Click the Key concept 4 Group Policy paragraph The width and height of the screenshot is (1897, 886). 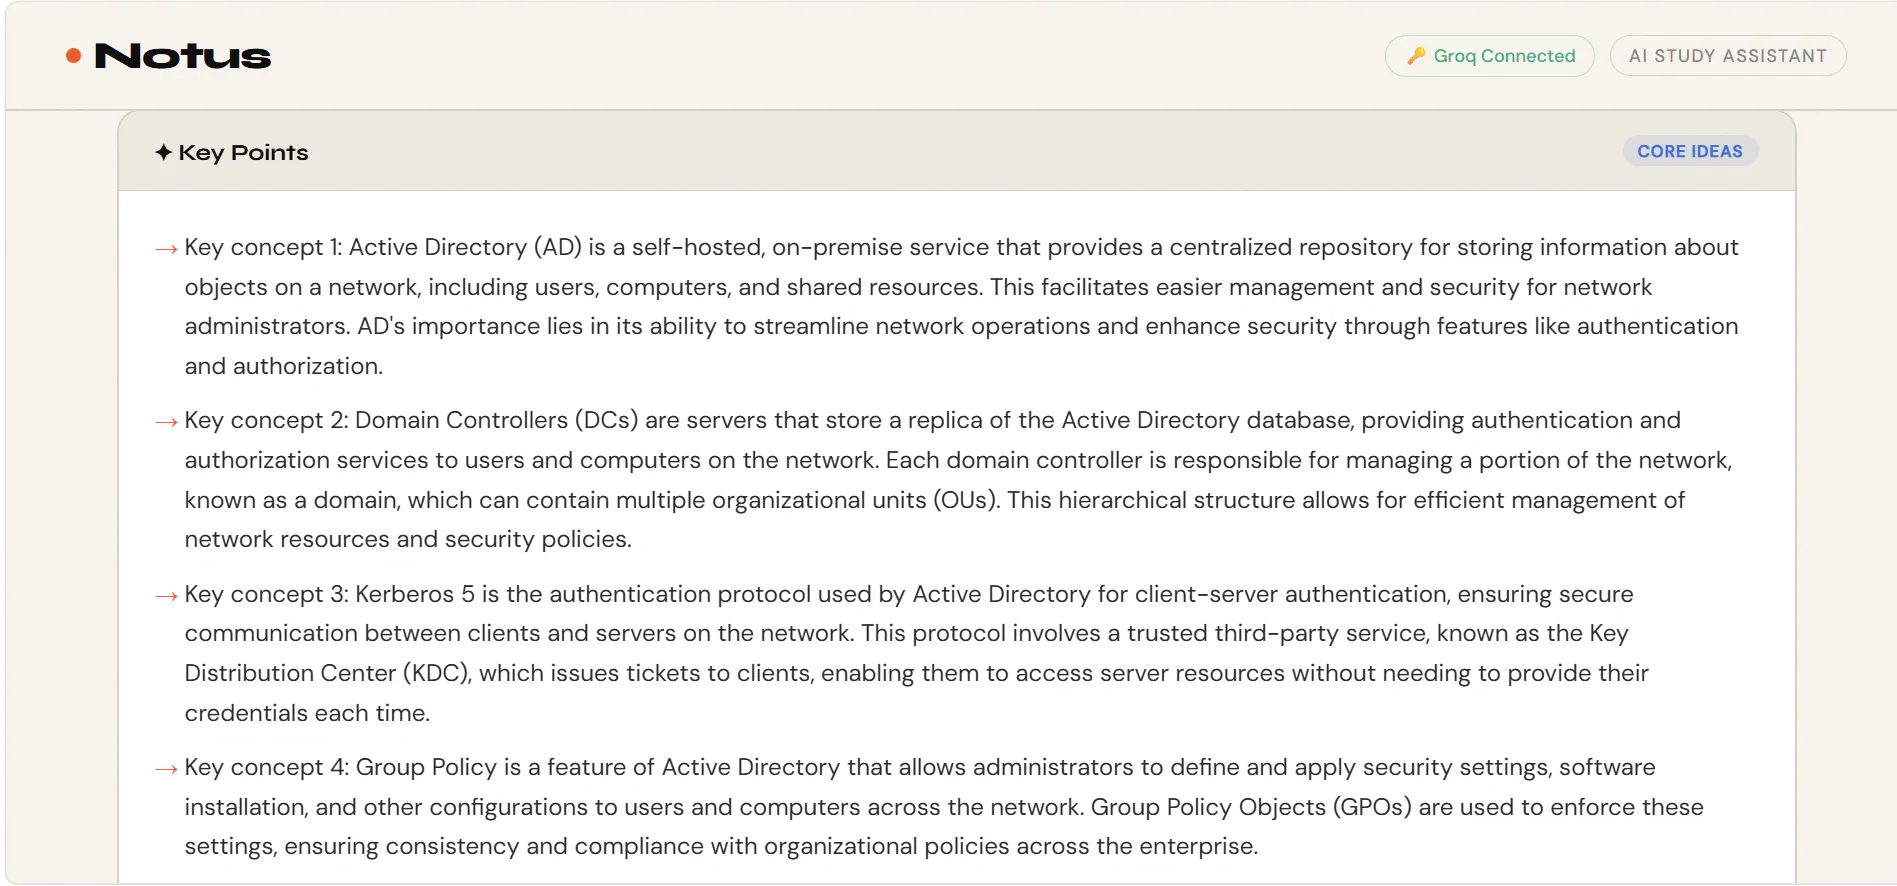944,807
